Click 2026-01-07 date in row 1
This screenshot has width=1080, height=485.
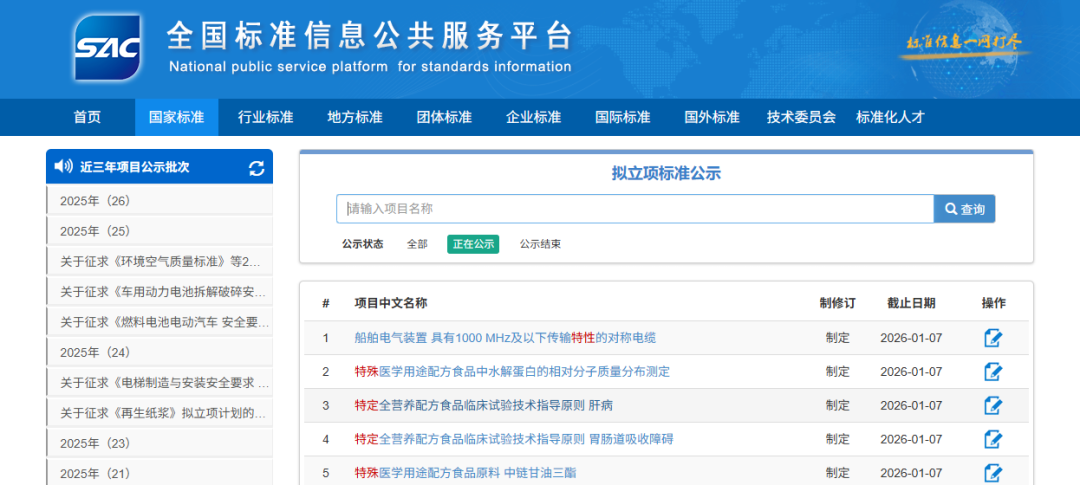point(911,338)
